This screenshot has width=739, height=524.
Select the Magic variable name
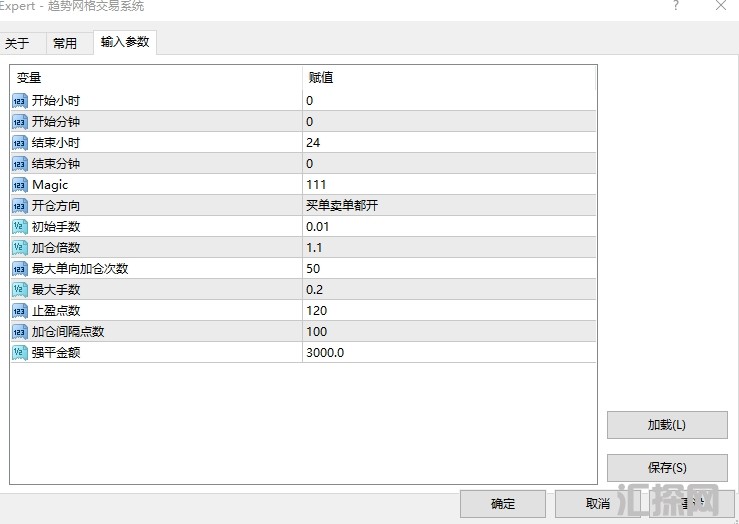click(x=50, y=185)
